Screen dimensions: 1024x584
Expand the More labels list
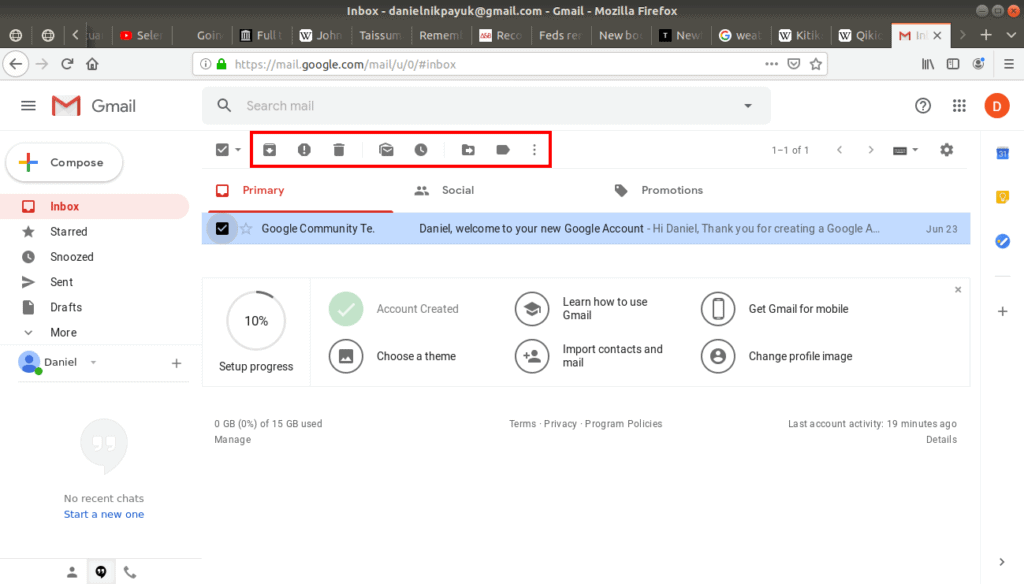point(63,333)
